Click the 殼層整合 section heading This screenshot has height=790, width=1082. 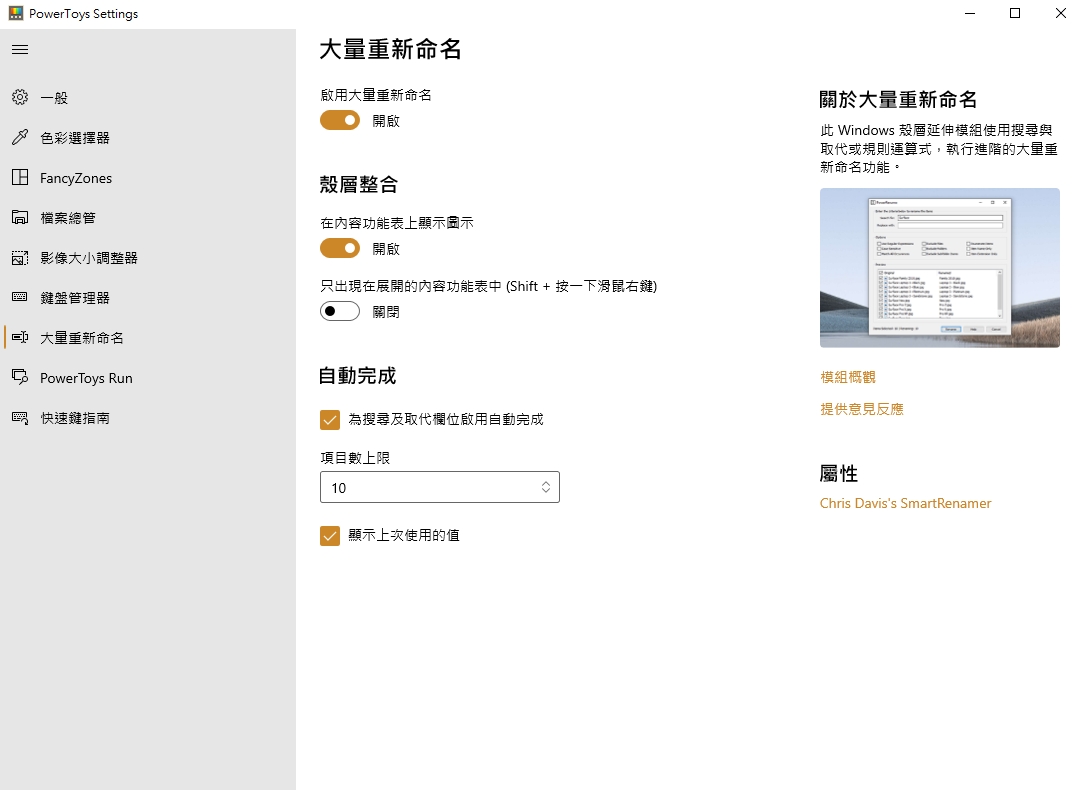[x=358, y=184]
